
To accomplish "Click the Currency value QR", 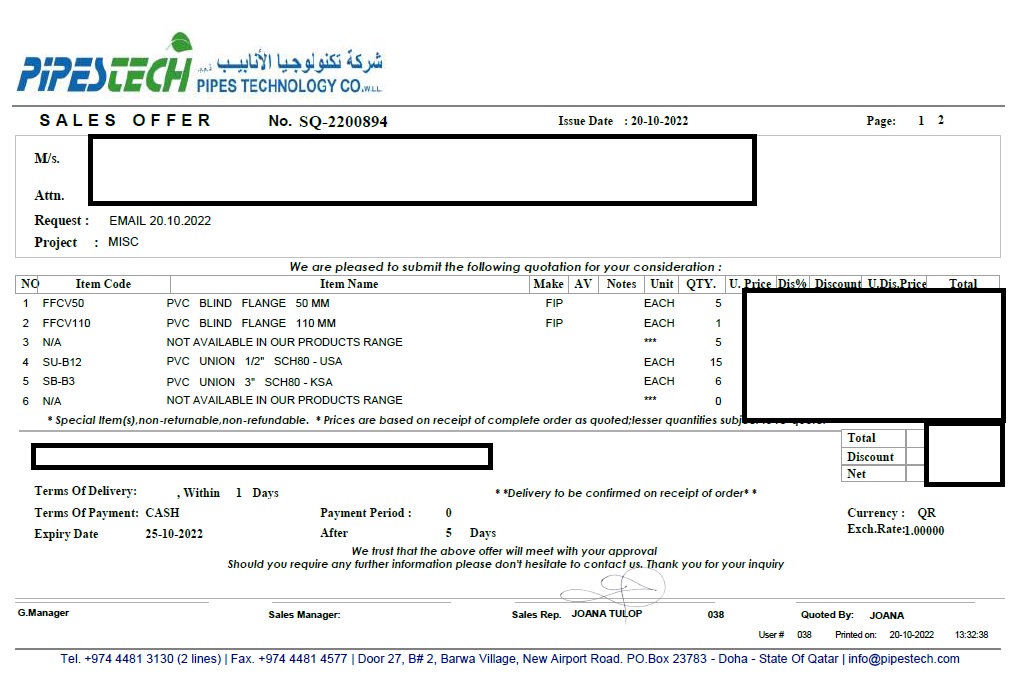I will click(927, 513).
